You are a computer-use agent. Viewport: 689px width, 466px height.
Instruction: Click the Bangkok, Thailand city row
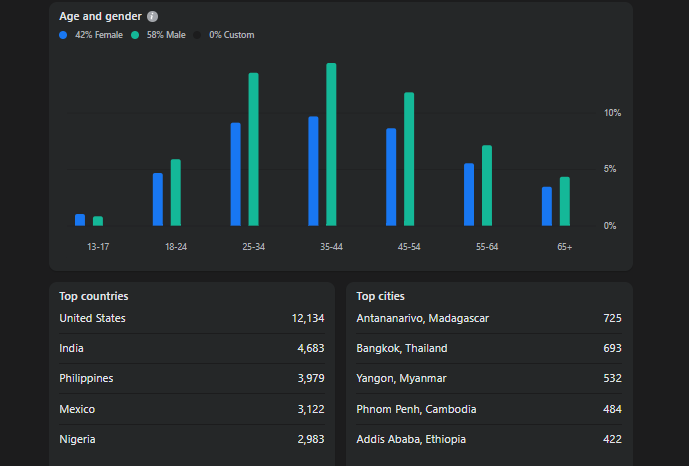point(488,348)
